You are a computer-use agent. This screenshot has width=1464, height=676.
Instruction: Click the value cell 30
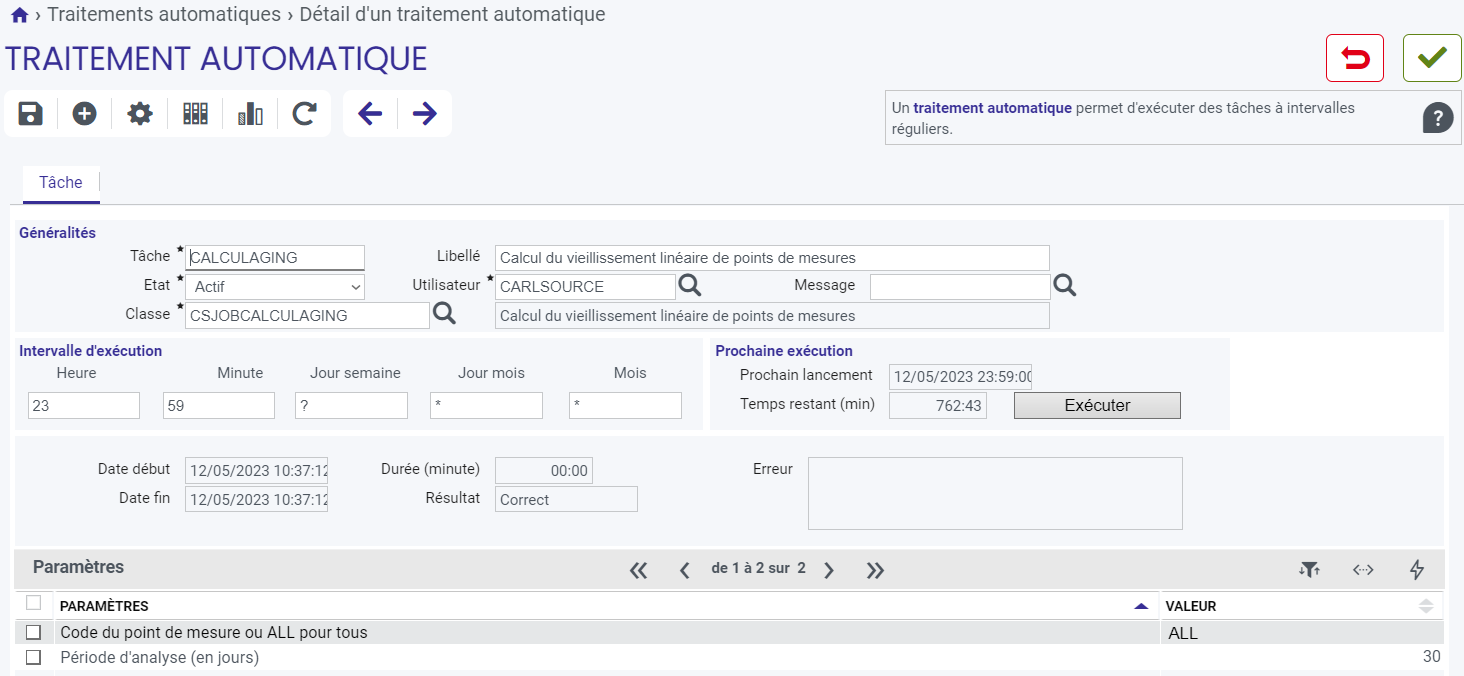tap(1302, 657)
